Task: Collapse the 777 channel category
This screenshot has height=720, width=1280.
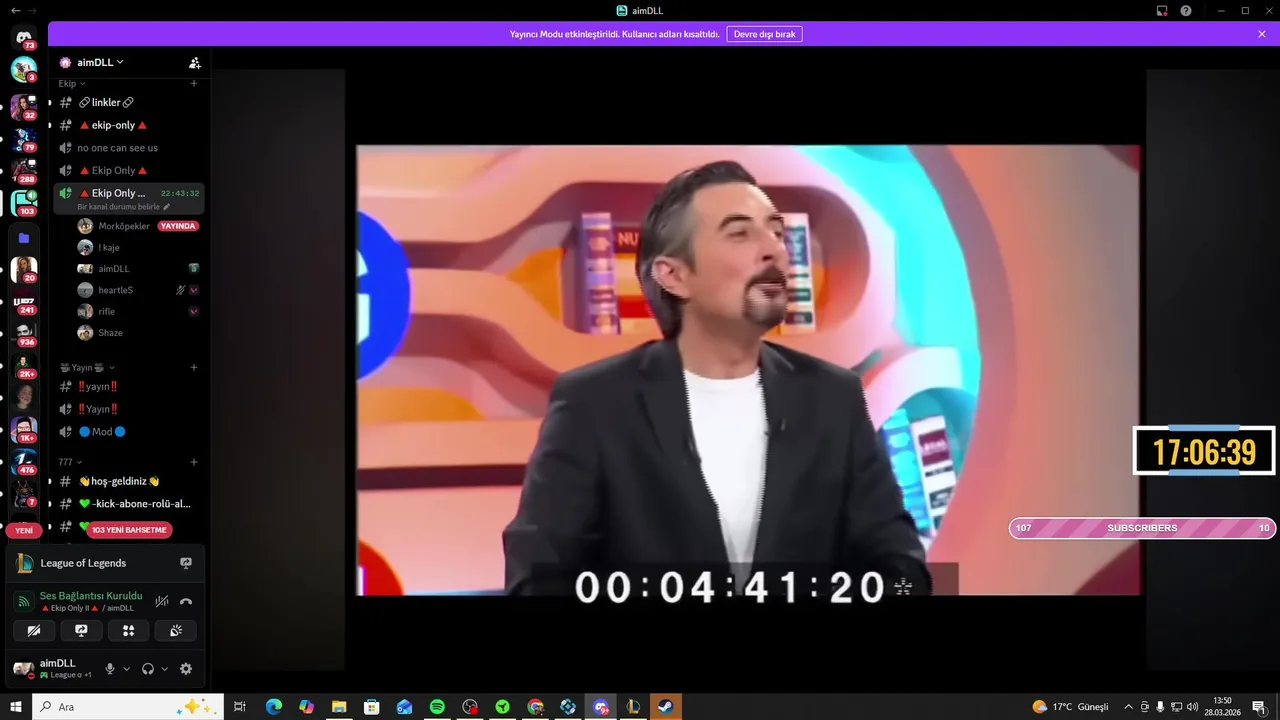Action: [71, 462]
